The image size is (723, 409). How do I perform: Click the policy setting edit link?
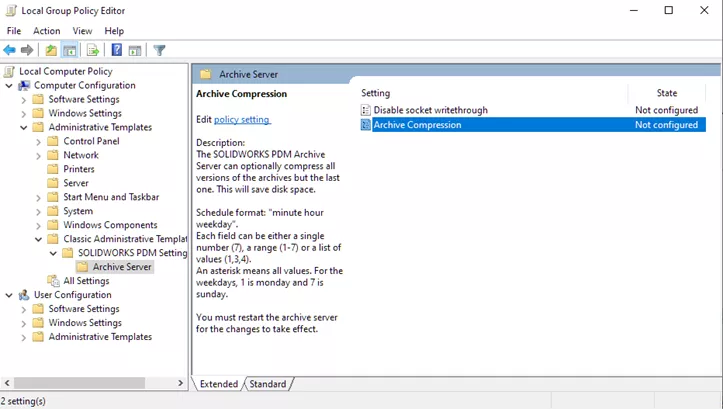click(242, 120)
